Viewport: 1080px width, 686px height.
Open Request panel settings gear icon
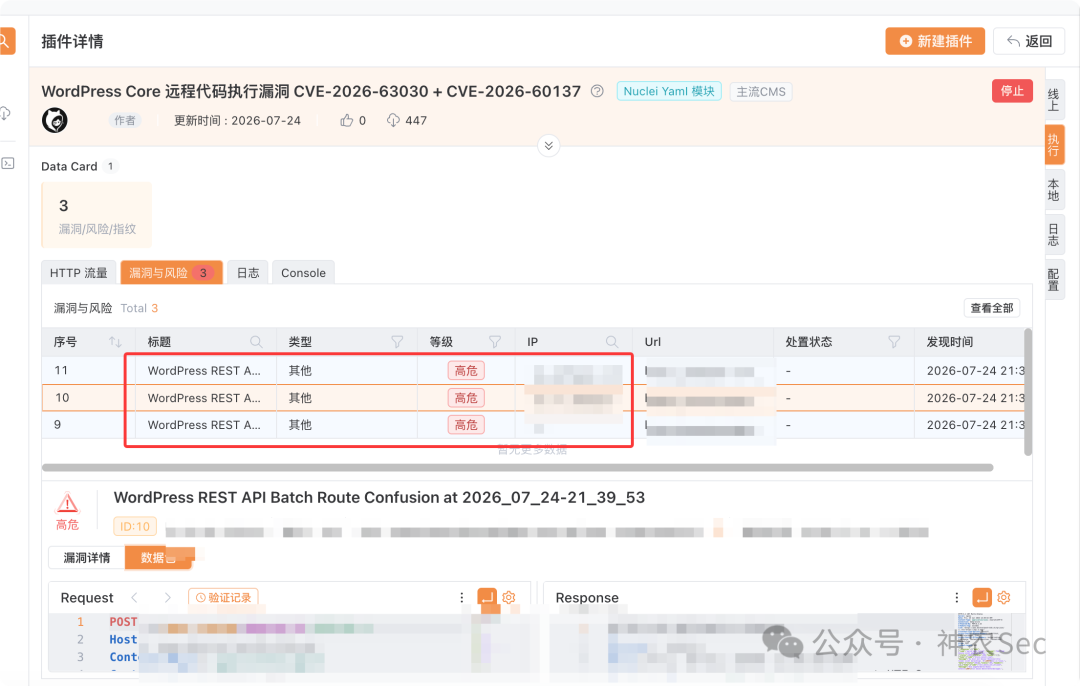tap(509, 597)
